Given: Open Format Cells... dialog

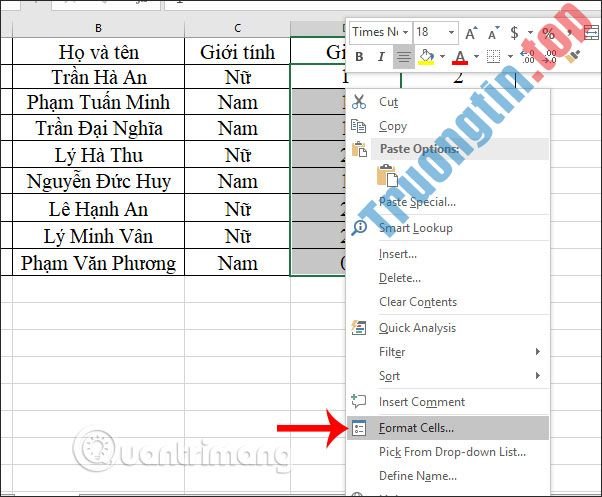Looking at the screenshot, I should click(448, 428).
